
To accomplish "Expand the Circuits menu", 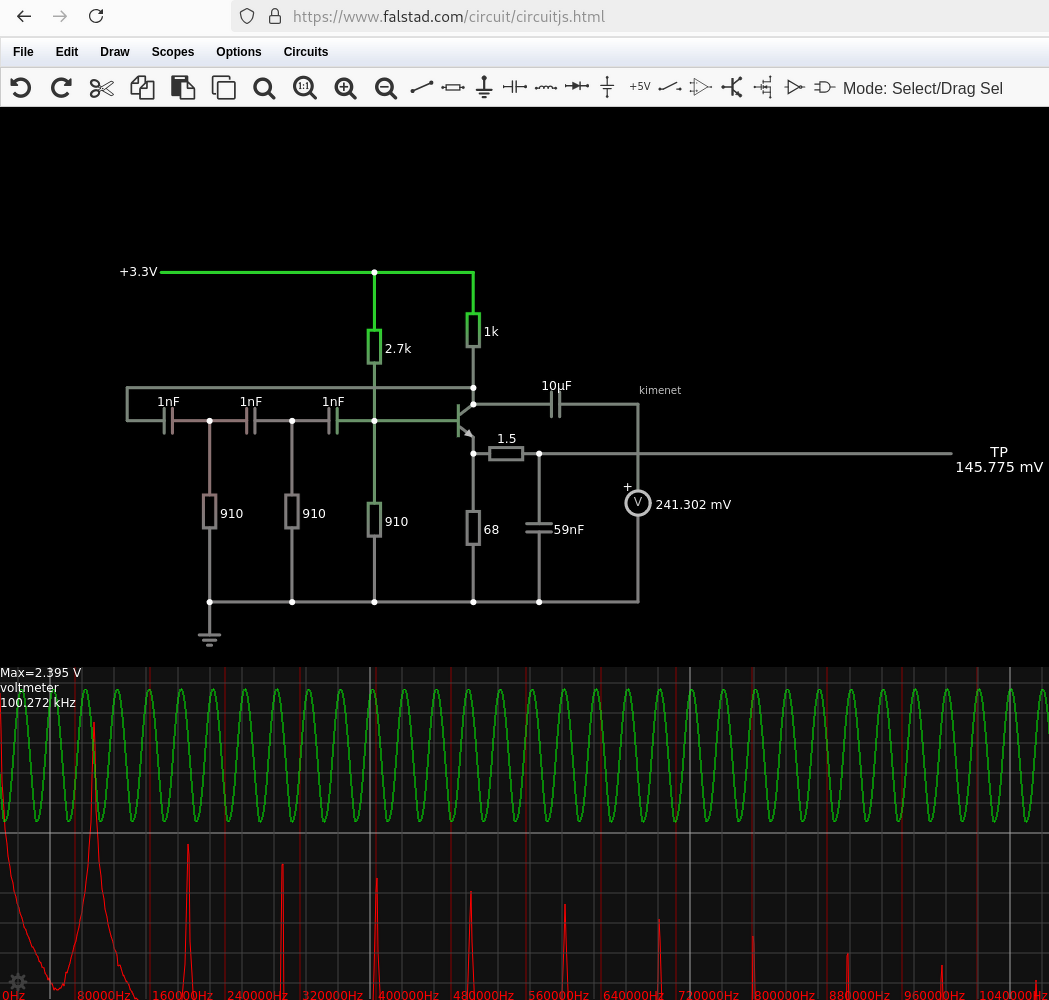I will click(x=306, y=52).
